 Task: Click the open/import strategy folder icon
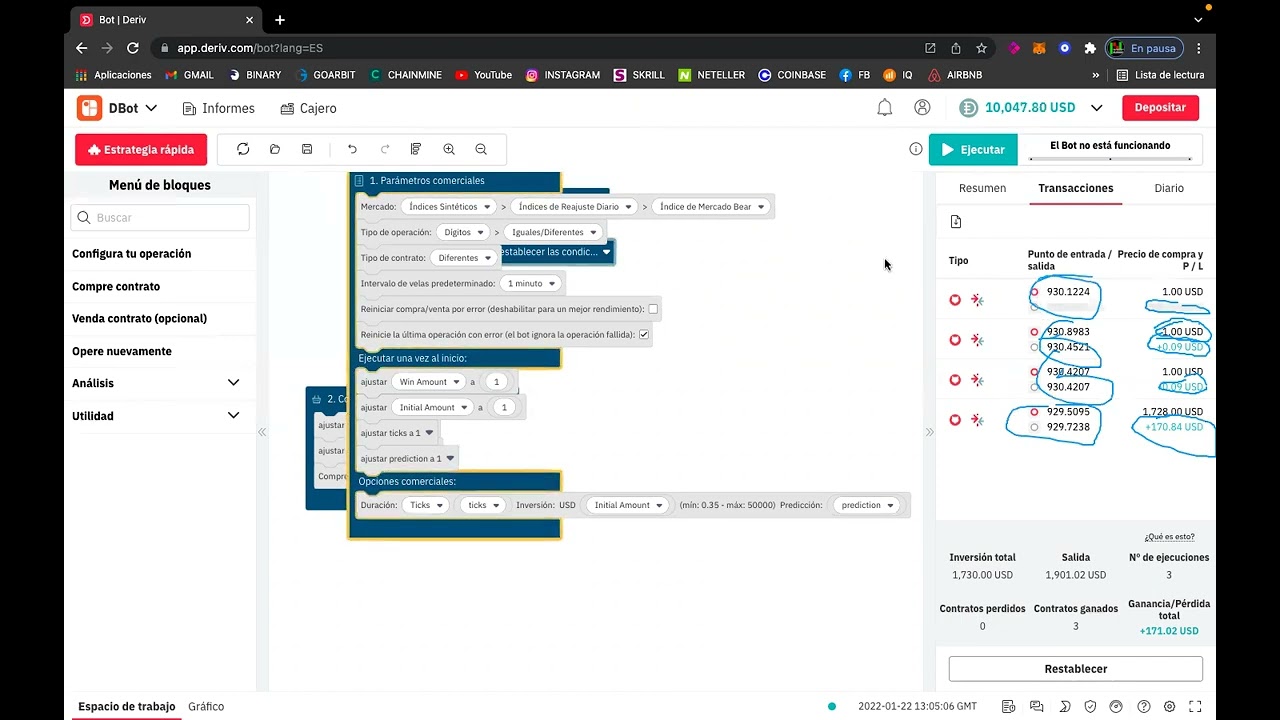[x=275, y=149]
